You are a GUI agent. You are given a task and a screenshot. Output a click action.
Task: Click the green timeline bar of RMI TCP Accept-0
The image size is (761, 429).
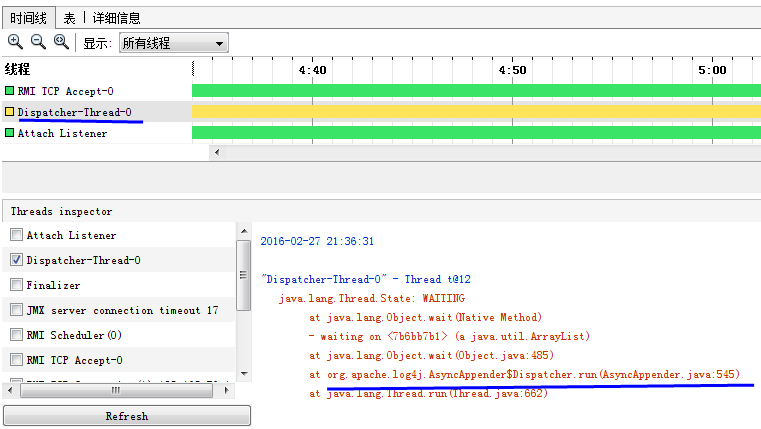477,91
